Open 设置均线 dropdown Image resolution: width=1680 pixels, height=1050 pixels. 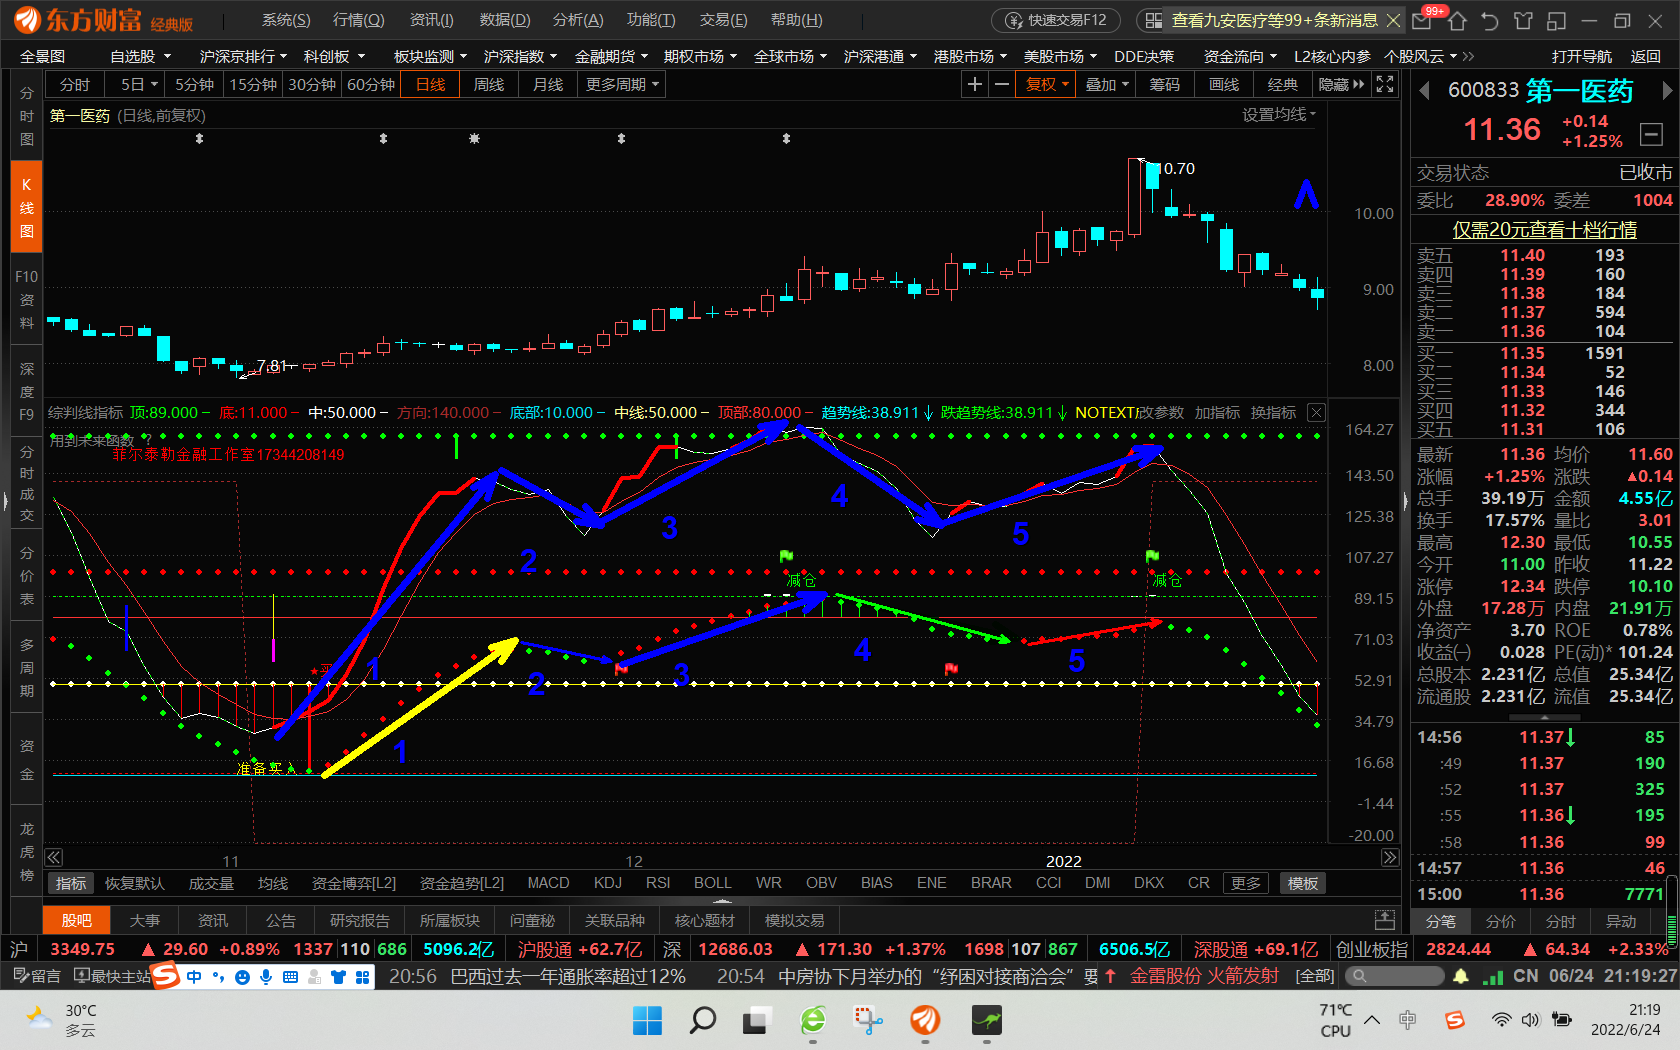1279,115
